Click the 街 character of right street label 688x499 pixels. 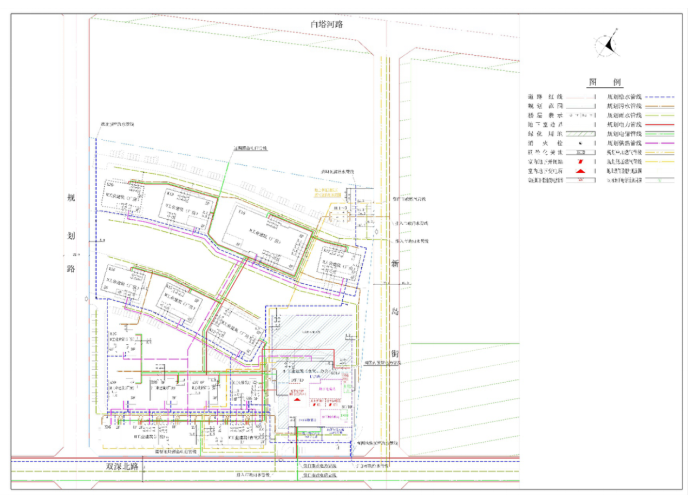(395, 353)
